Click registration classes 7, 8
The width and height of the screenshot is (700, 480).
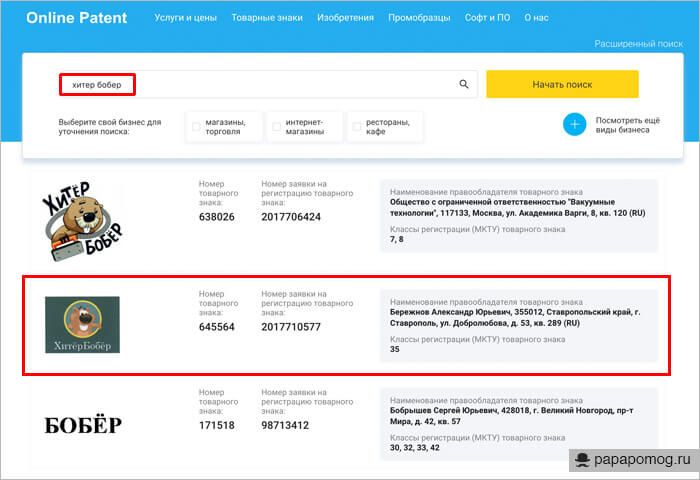[396, 239]
